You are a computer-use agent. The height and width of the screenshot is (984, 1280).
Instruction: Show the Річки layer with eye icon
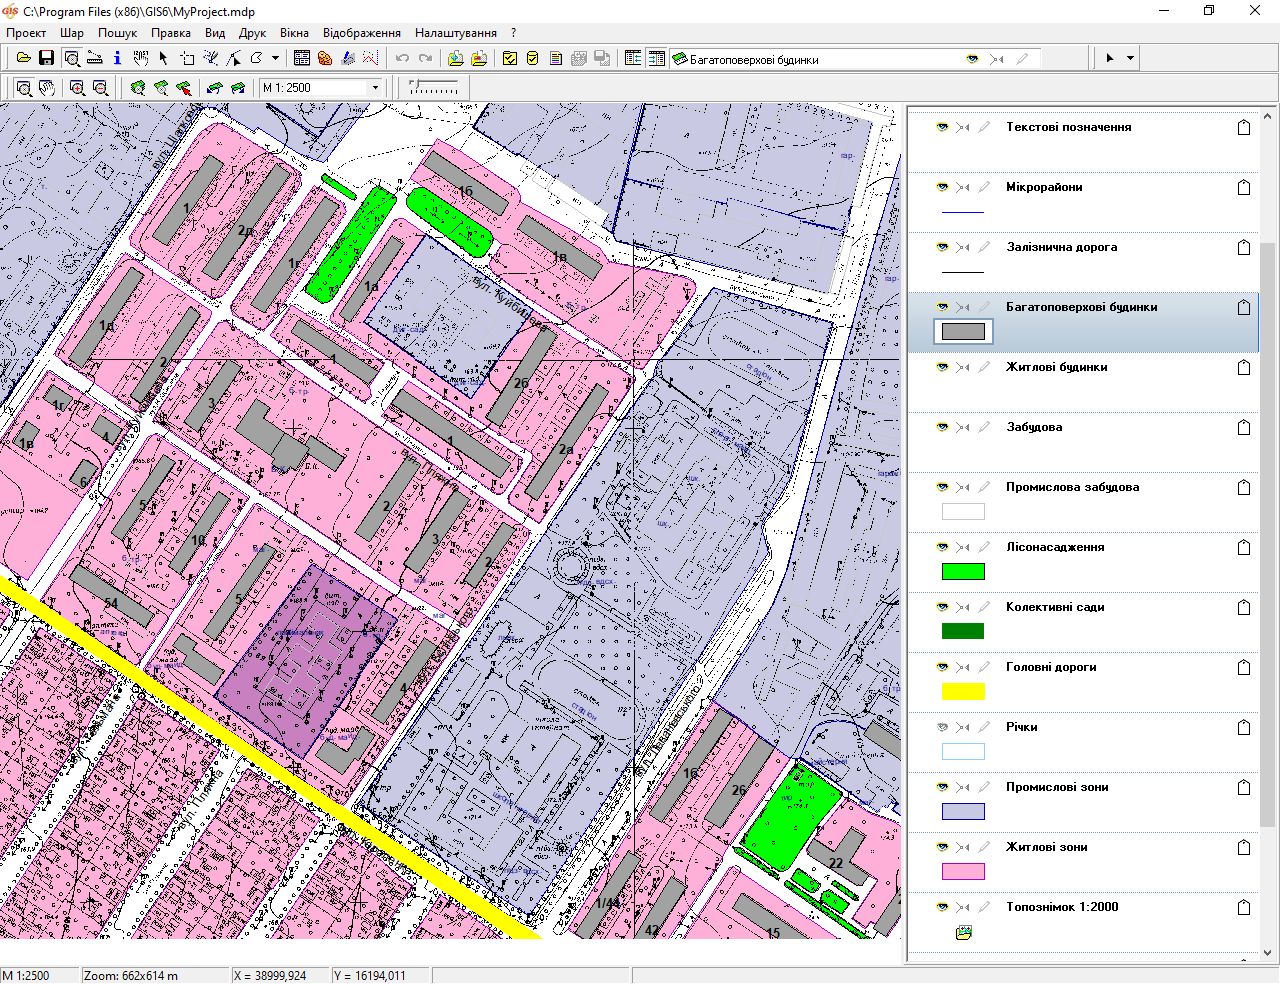coord(942,727)
